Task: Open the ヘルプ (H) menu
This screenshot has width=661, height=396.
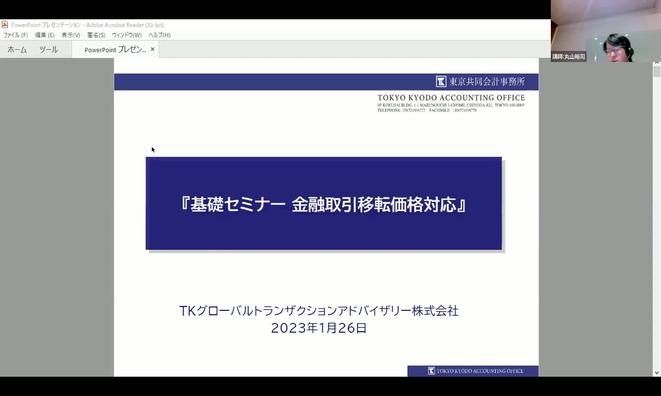Action: click(x=159, y=35)
